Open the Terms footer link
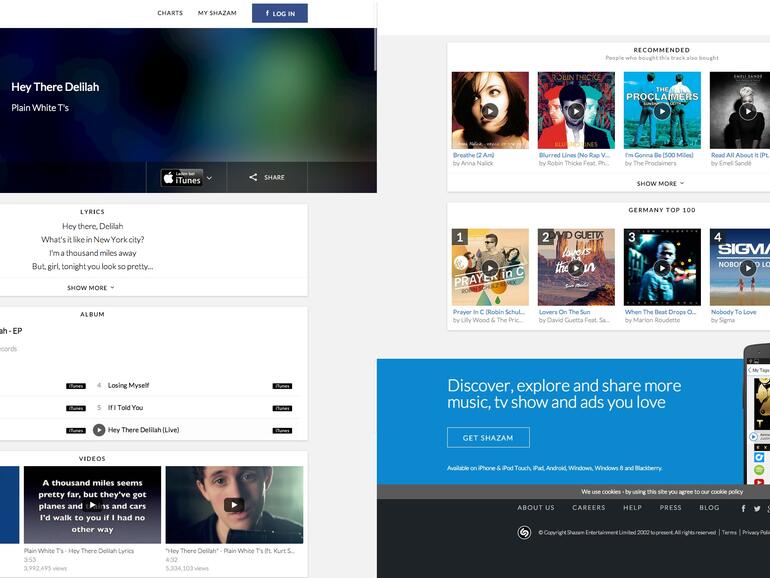Screen dimensions: 770x578 point(729,532)
